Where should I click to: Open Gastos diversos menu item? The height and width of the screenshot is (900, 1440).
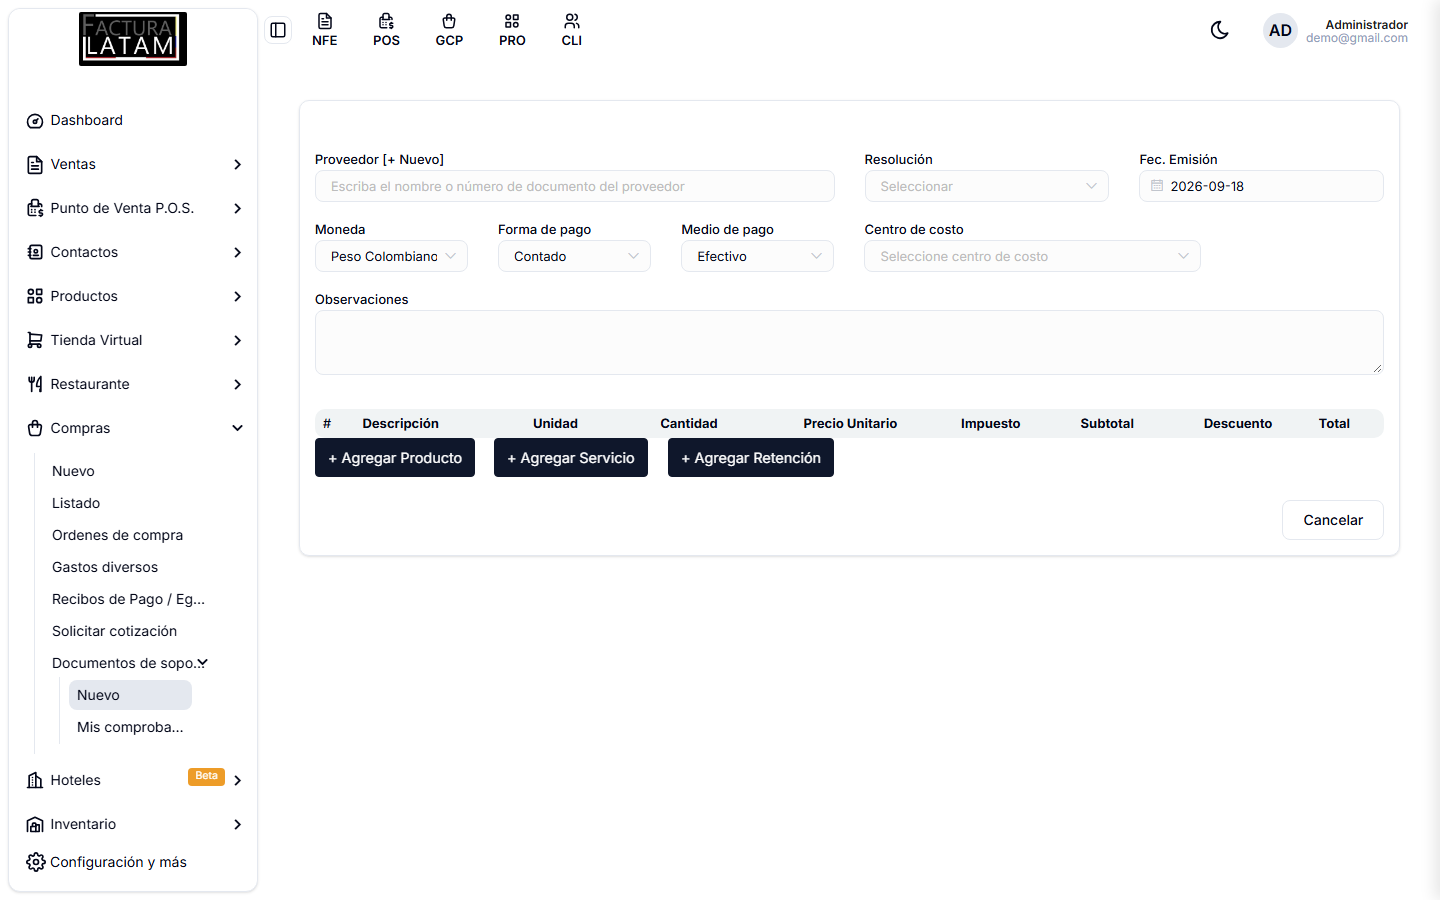[105, 567]
